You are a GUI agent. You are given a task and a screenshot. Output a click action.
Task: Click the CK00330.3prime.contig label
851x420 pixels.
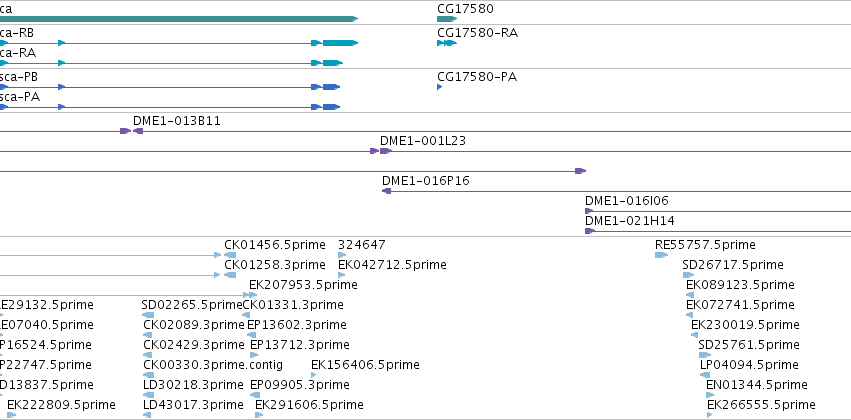213,365
